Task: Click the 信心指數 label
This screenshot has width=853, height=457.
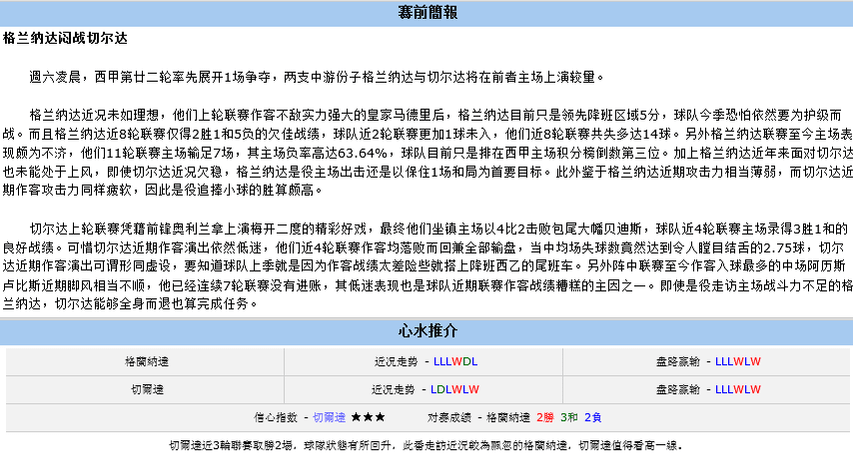Action: click(276, 417)
